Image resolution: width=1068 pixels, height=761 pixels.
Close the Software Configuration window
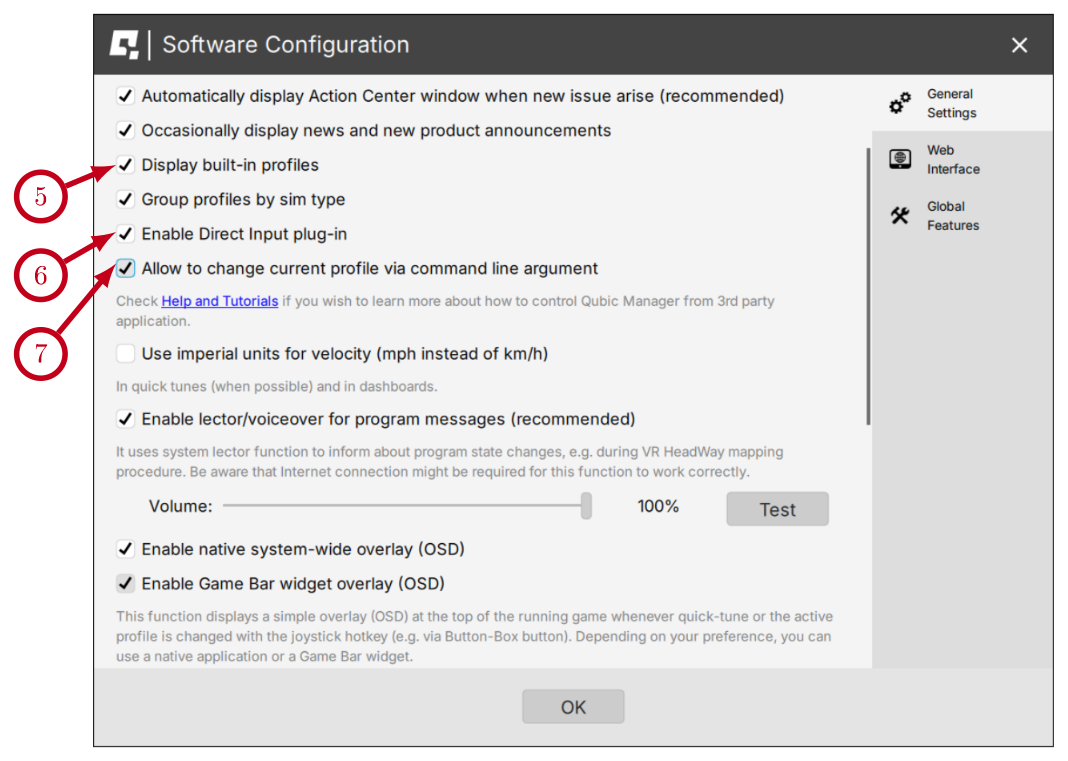pos(1019,45)
